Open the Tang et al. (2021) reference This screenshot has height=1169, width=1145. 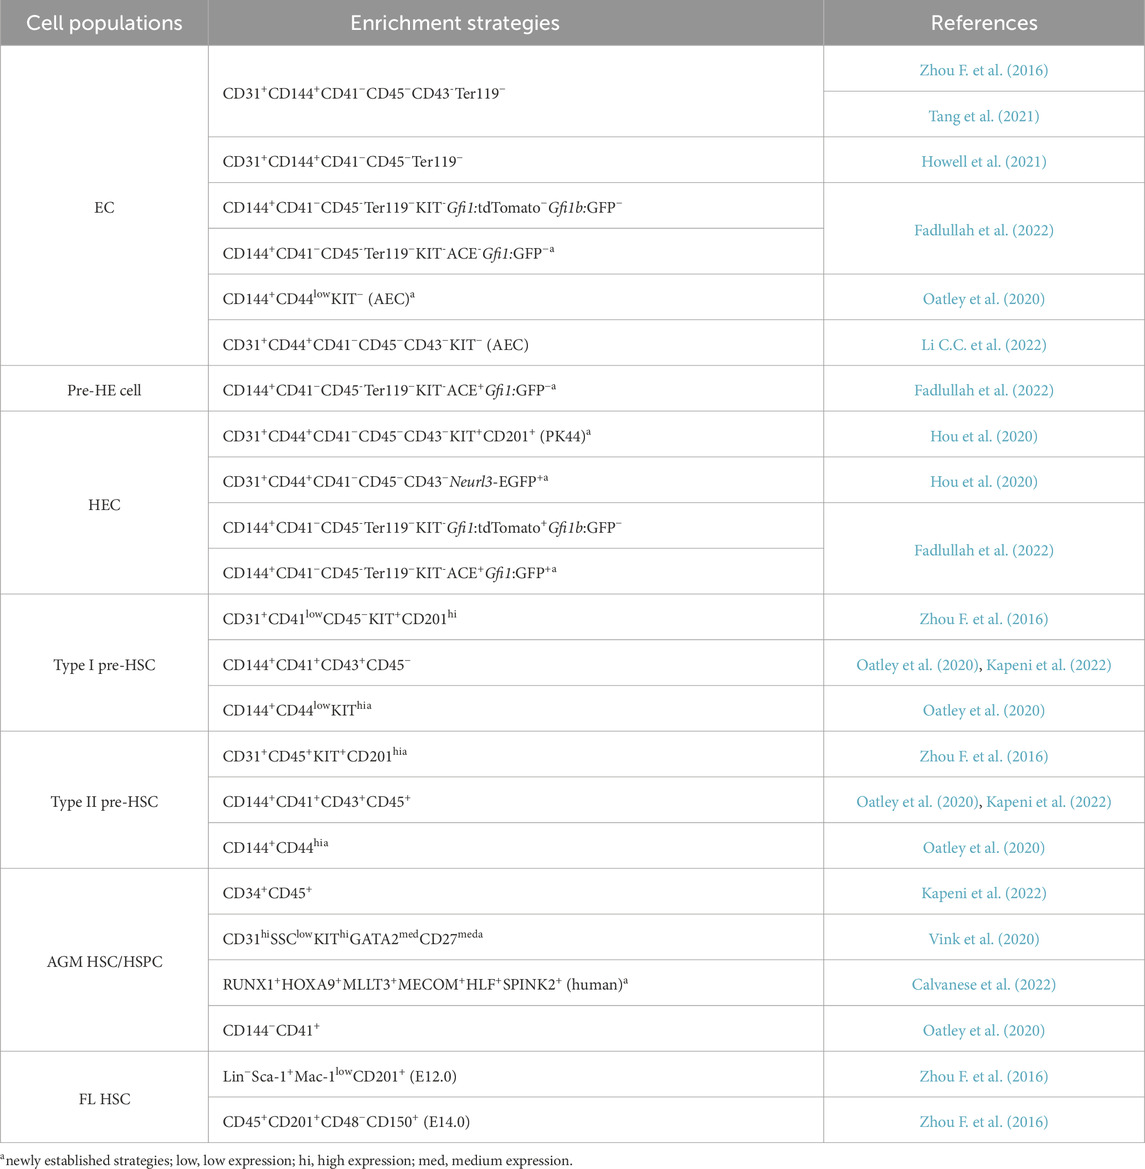click(x=983, y=116)
